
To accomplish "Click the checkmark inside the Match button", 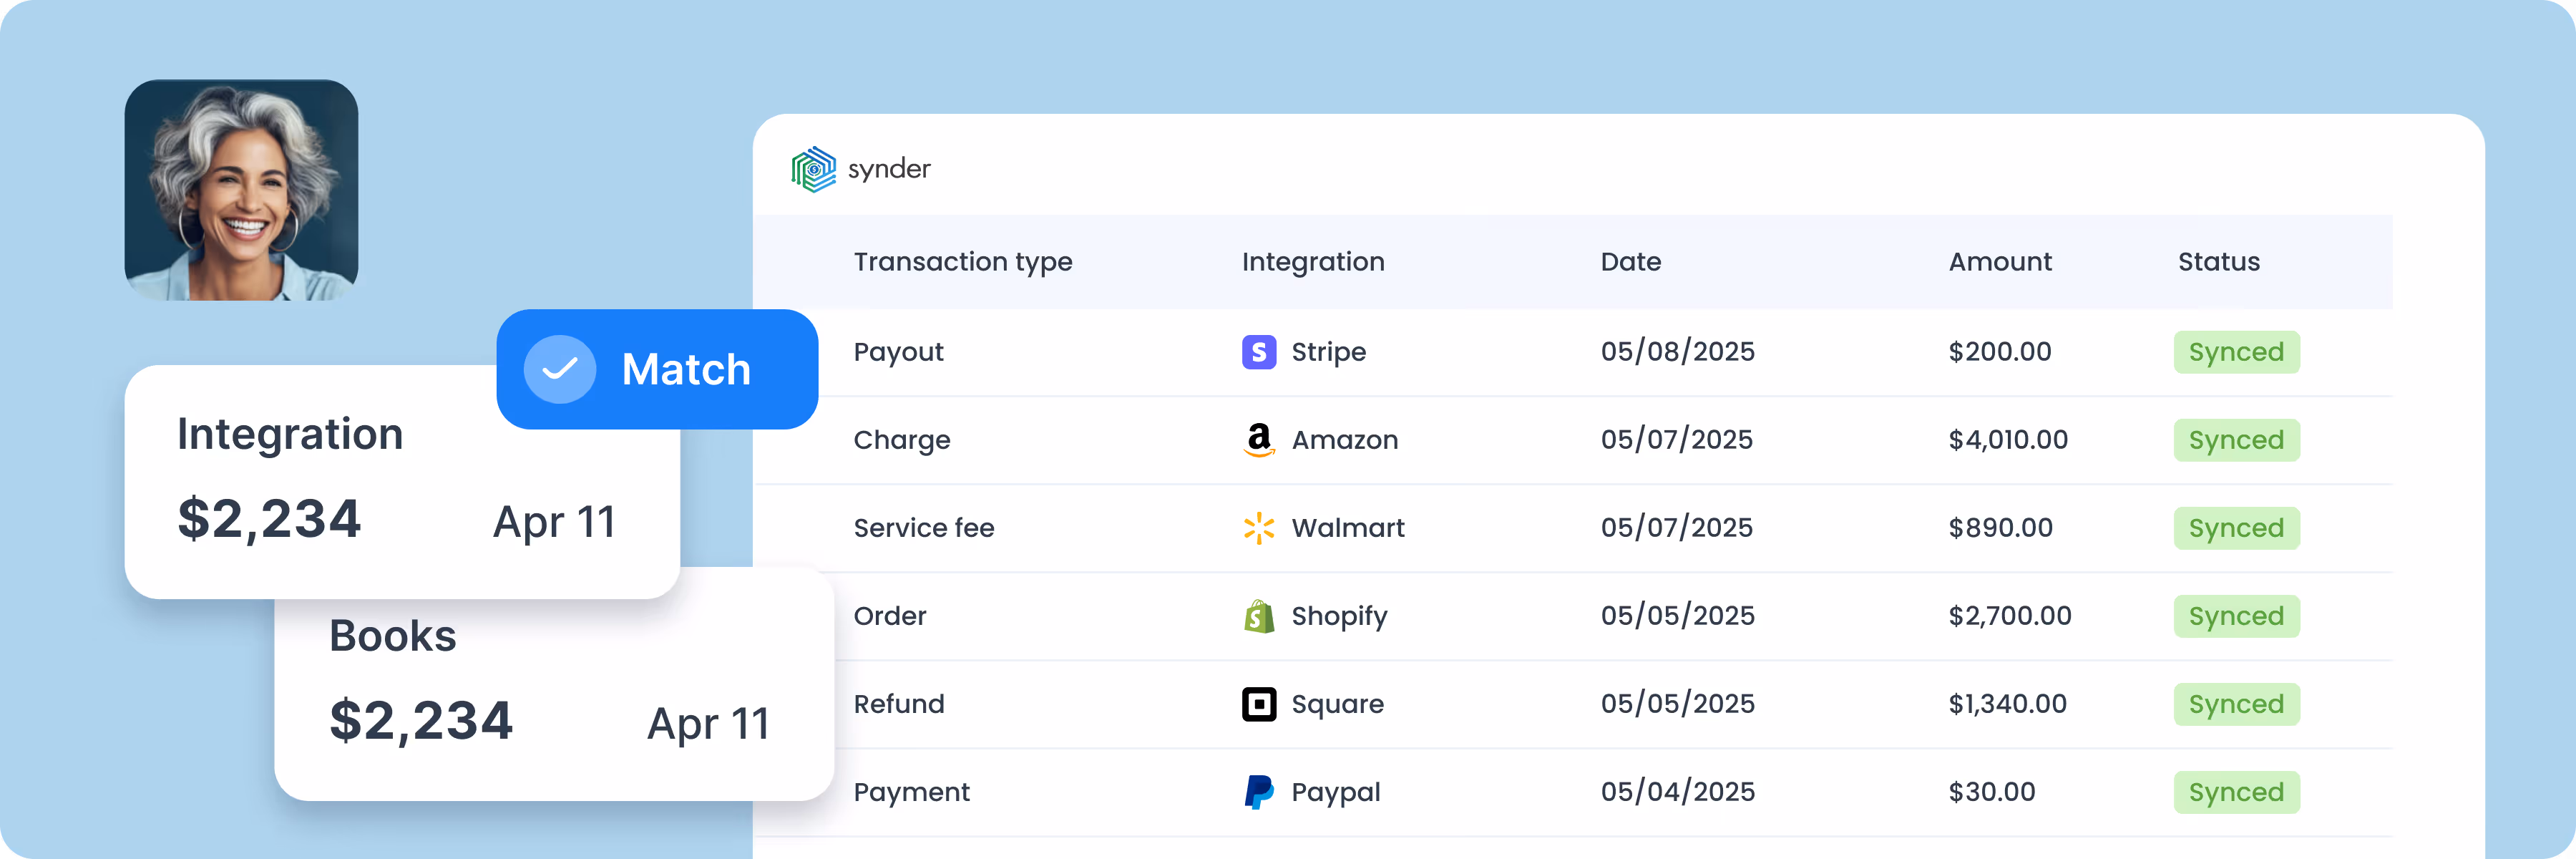I will [x=560, y=369].
